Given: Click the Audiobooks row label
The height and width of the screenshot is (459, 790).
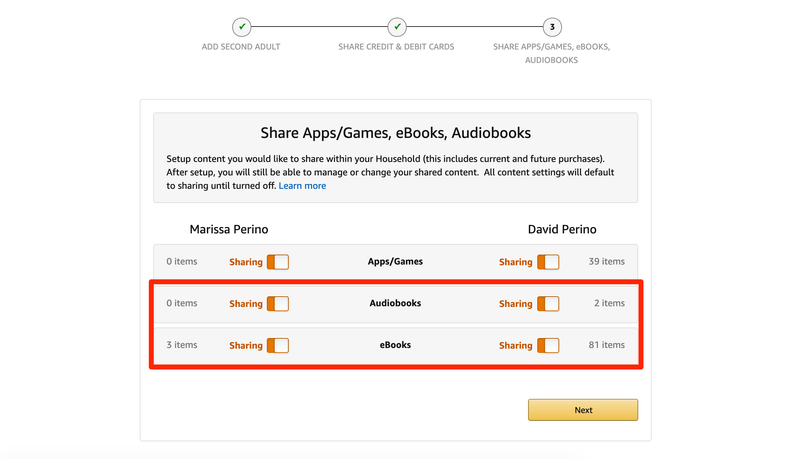Looking at the screenshot, I should click(395, 303).
